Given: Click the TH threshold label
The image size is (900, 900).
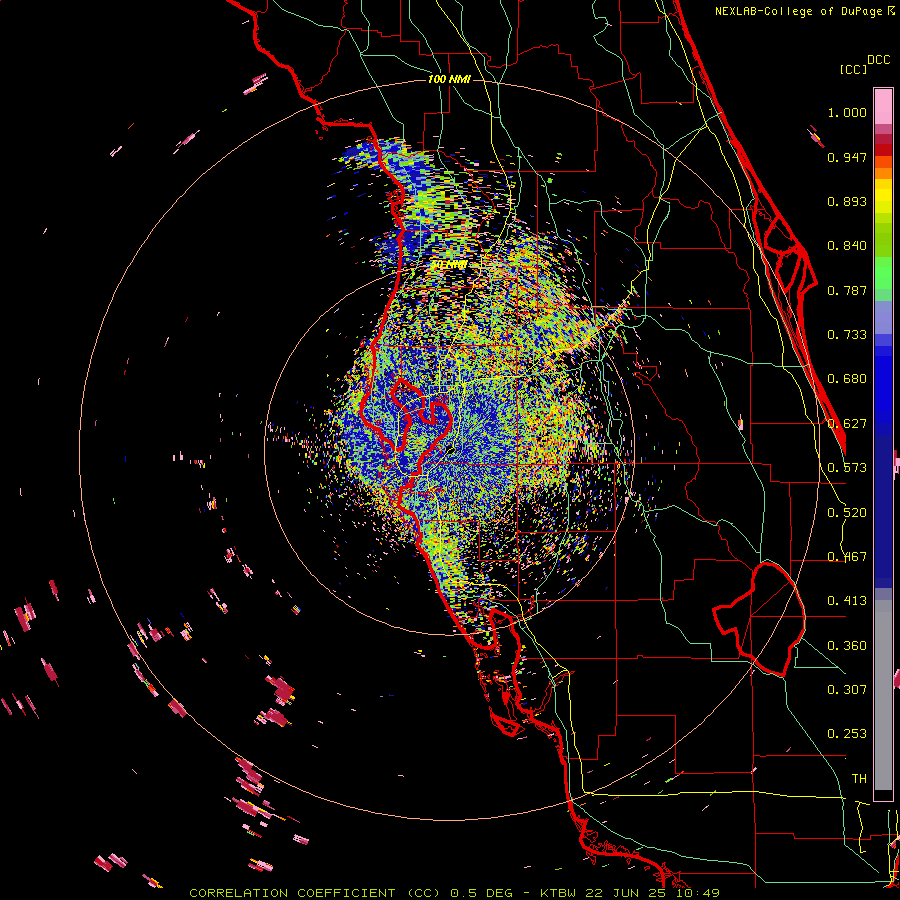Looking at the screenshot, I should [859, 779].
